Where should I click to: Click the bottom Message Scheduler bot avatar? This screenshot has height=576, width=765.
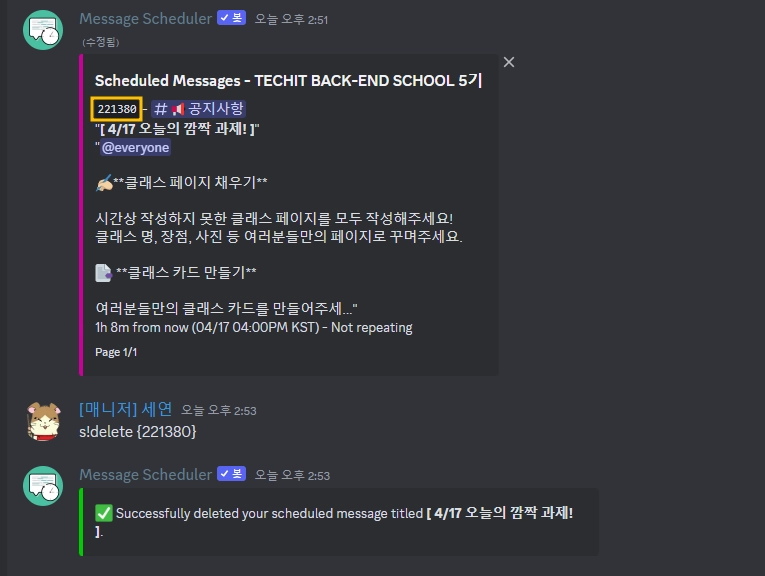click(x=43, y=486)
